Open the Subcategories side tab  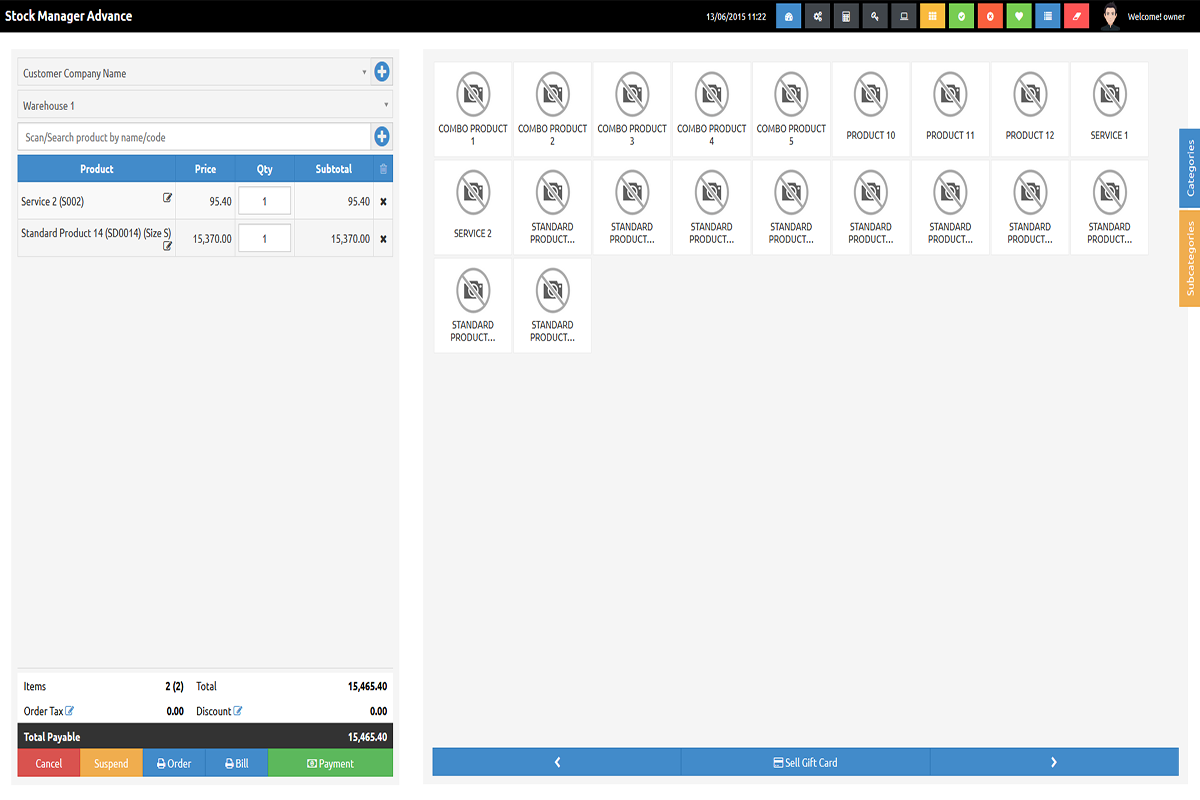pos(1190,258)
